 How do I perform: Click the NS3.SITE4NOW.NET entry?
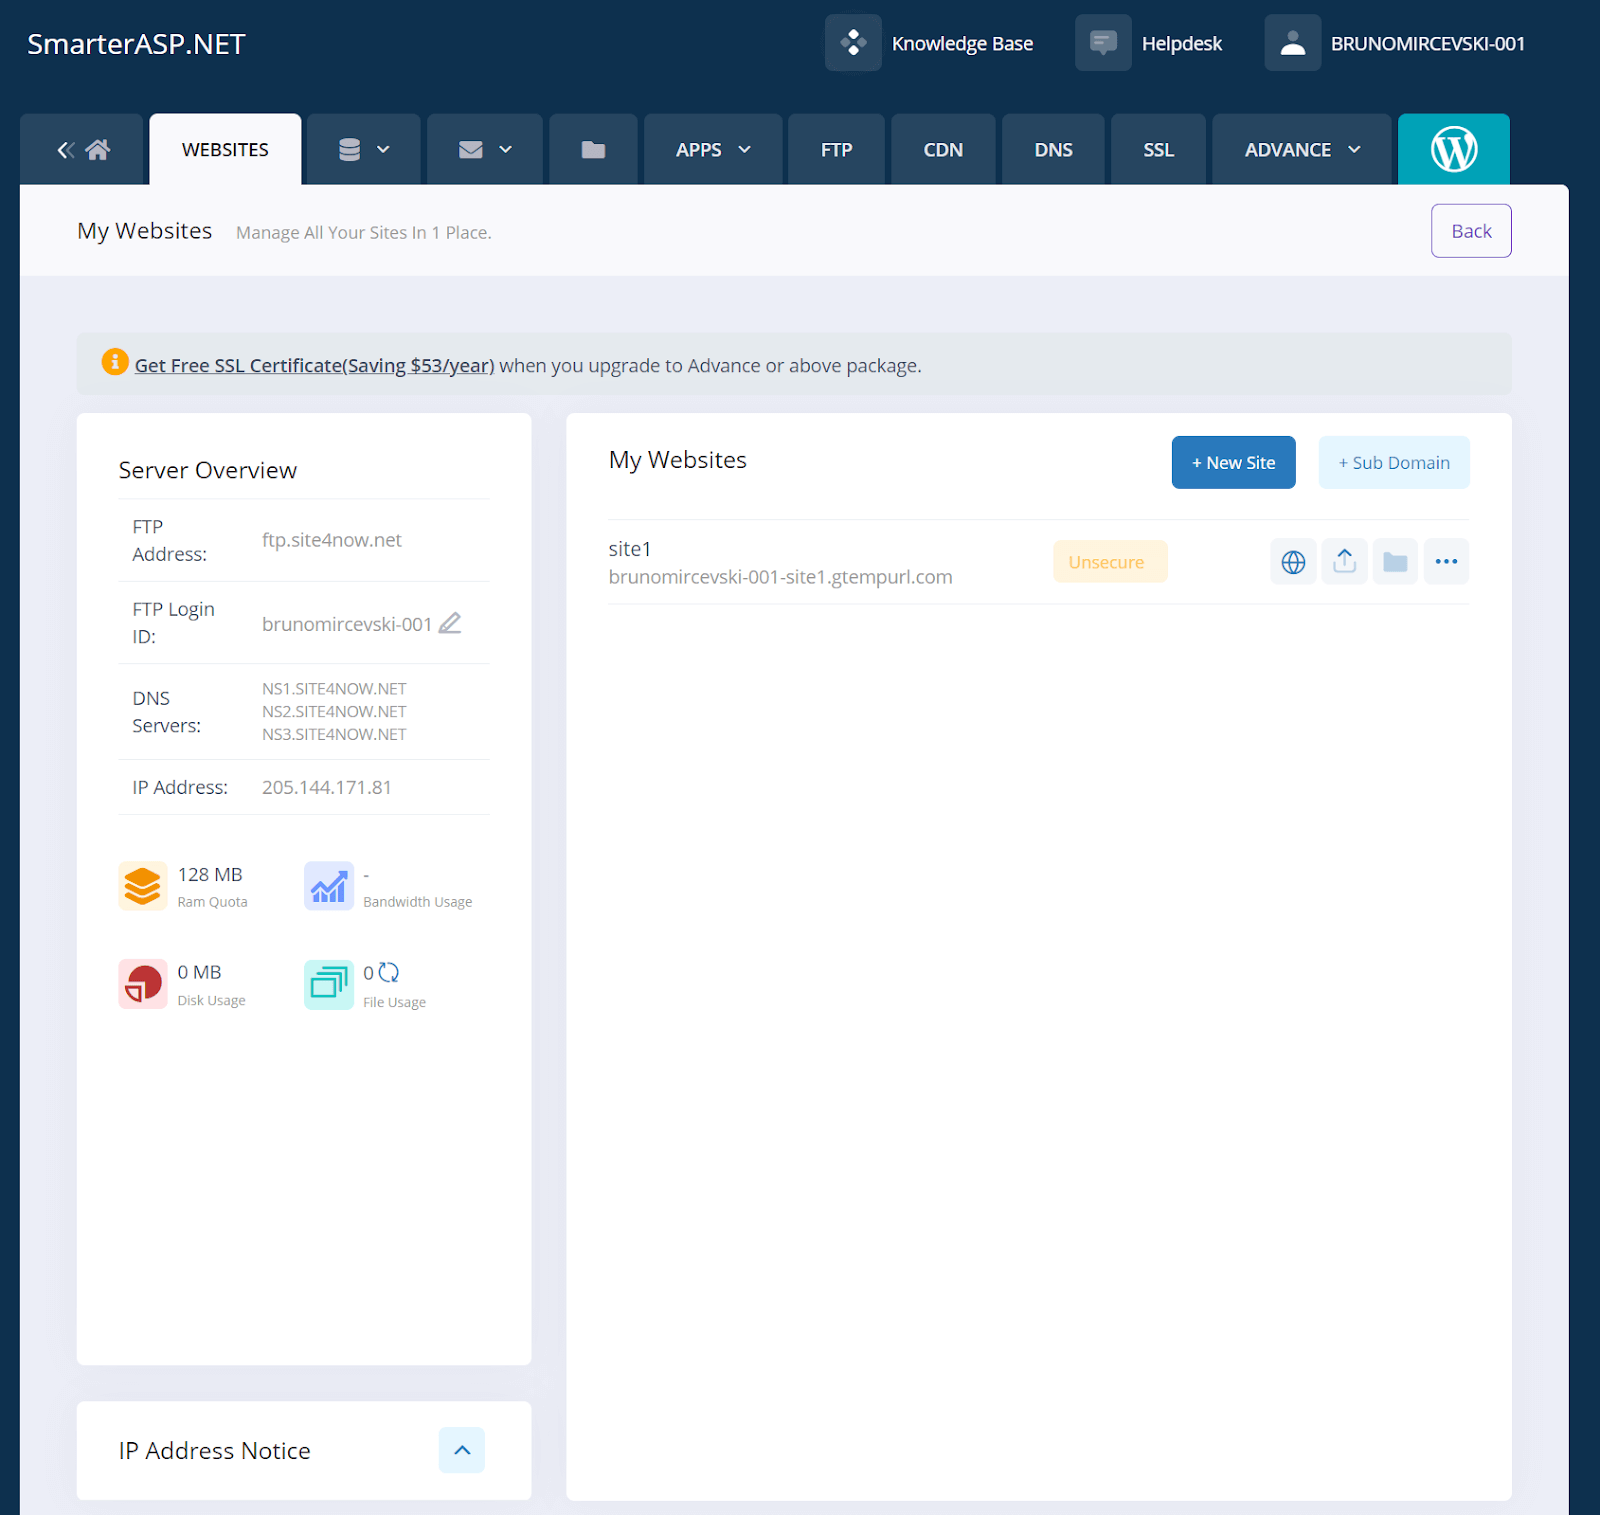(x=334, y=735)
